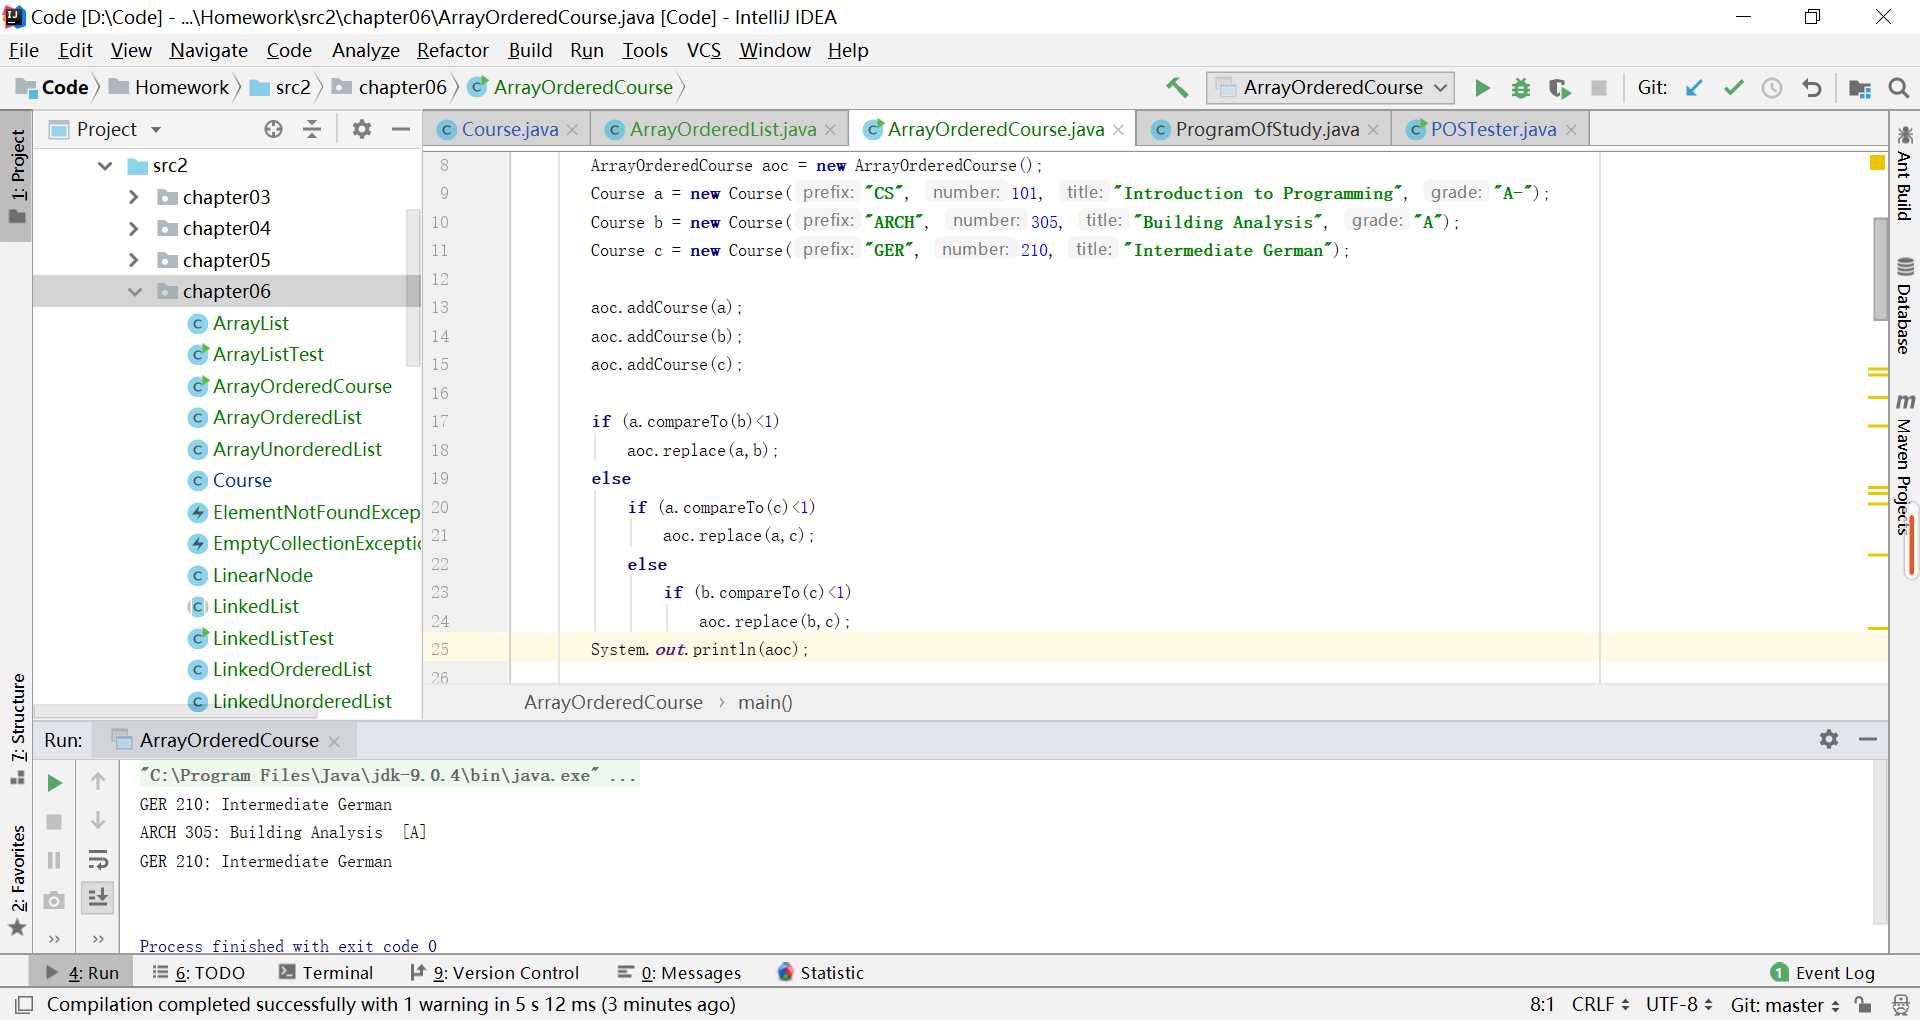Open Project panel settings gear
The width and height of the screenshot is (1920, 1020).
pyautogui.click(x=362, y=129)
